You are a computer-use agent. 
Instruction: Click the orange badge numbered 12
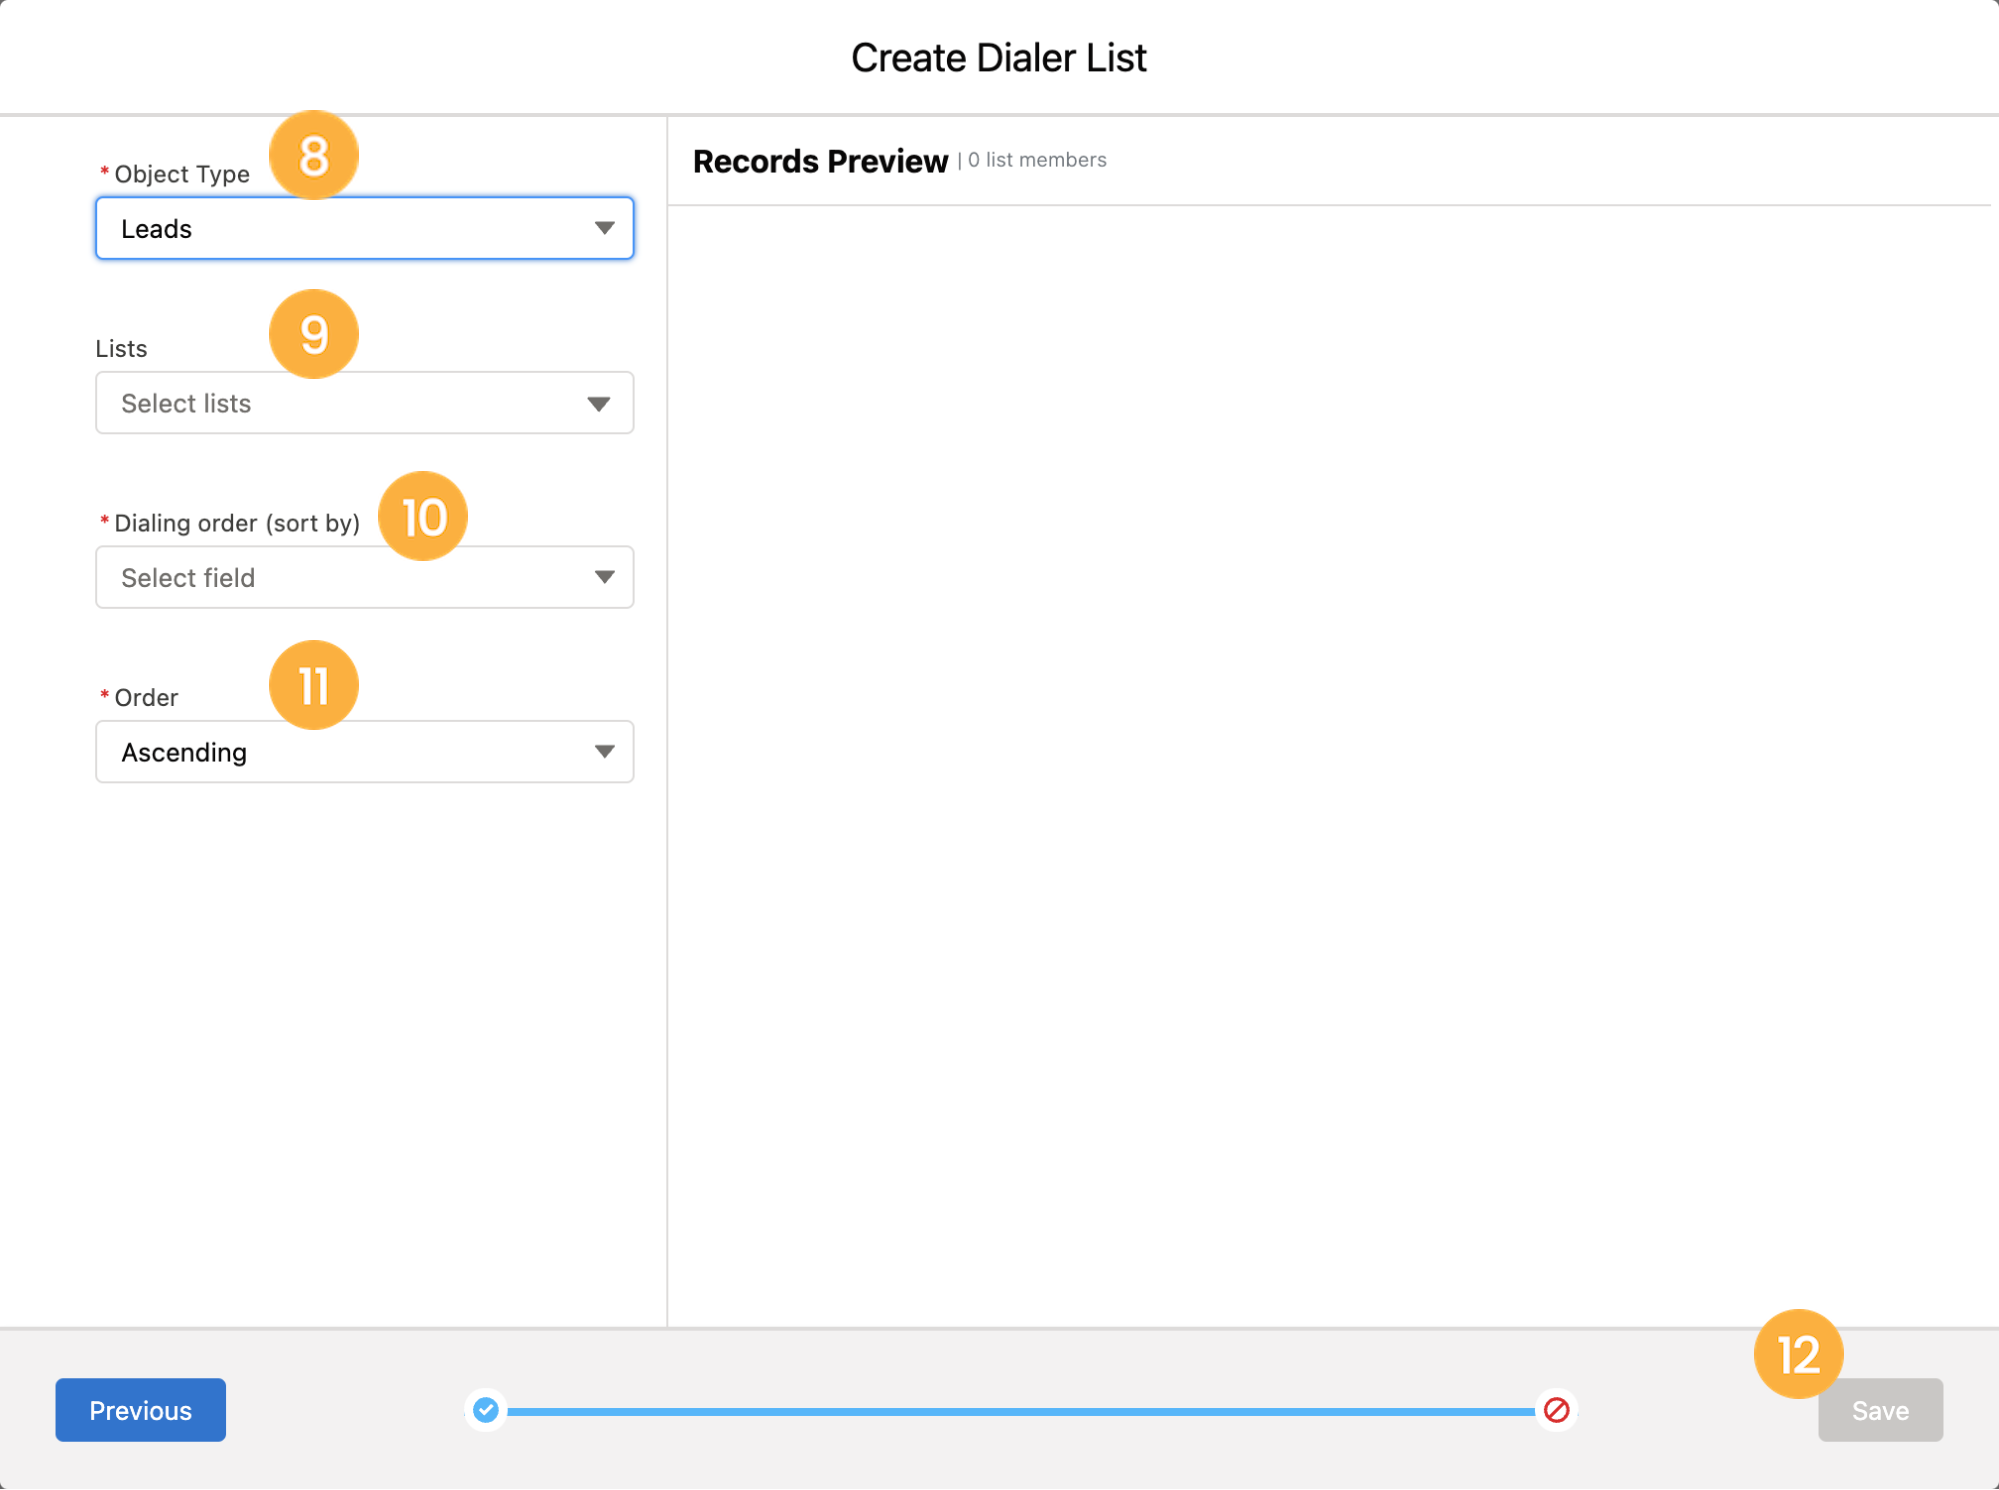point(1798,1355)
